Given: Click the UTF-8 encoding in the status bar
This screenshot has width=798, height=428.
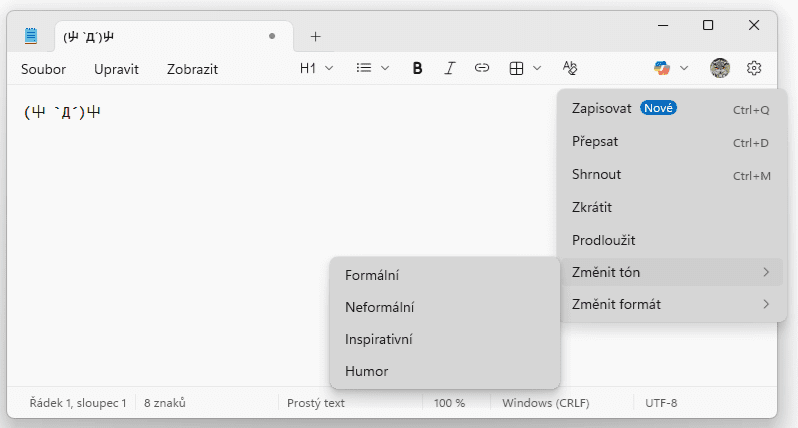Looking at the screenshot, I should 659,403.
